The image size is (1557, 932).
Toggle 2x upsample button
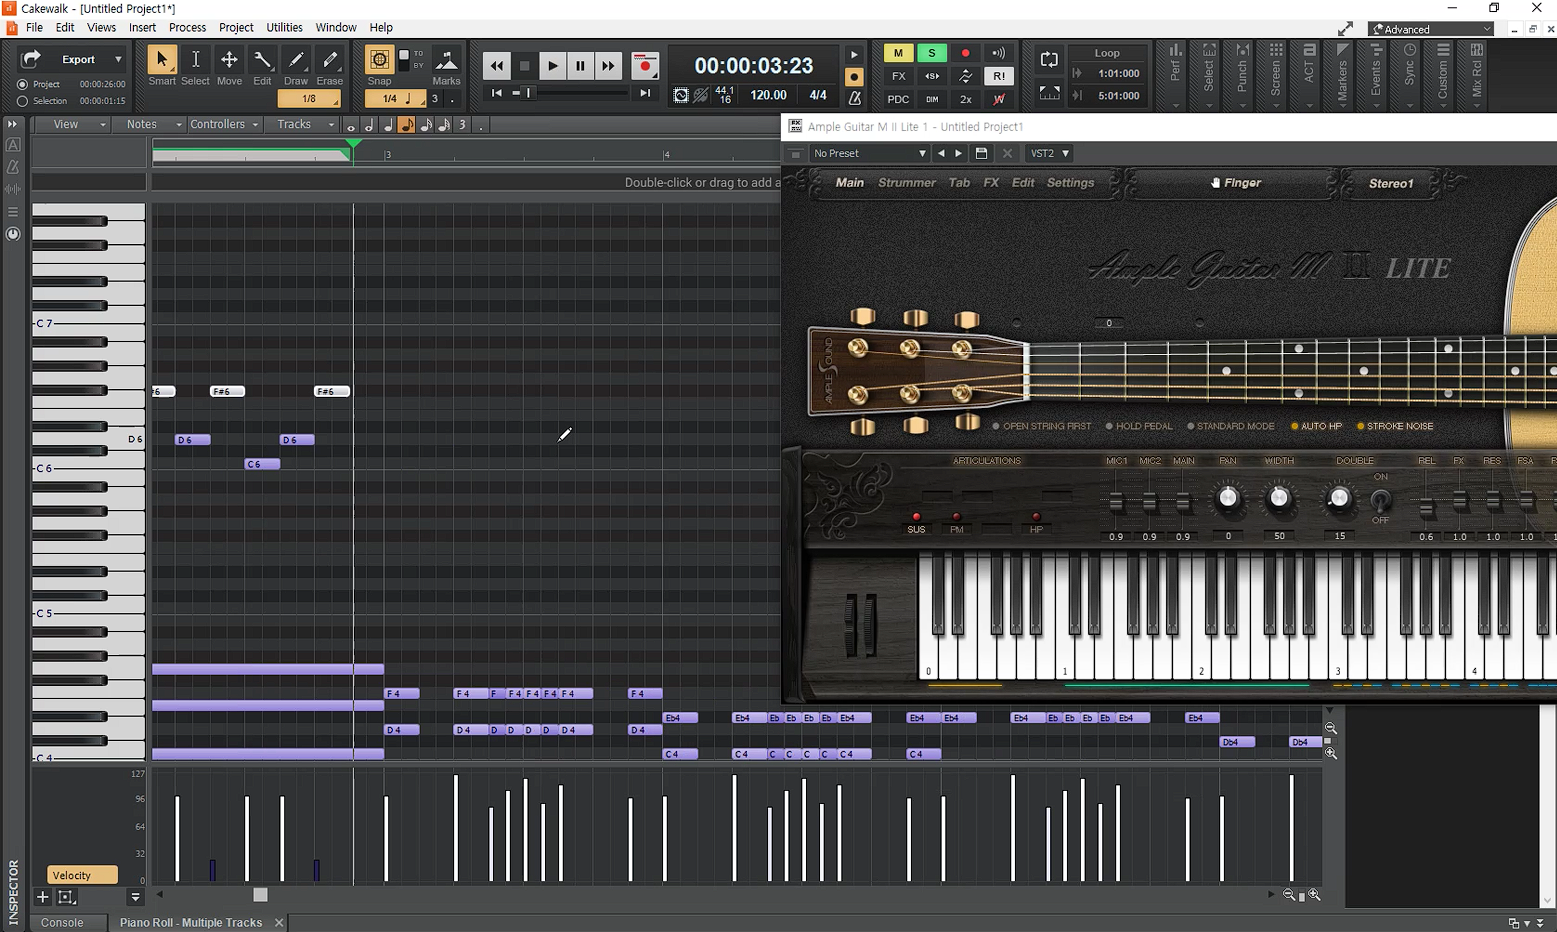[x=965, y=99]
